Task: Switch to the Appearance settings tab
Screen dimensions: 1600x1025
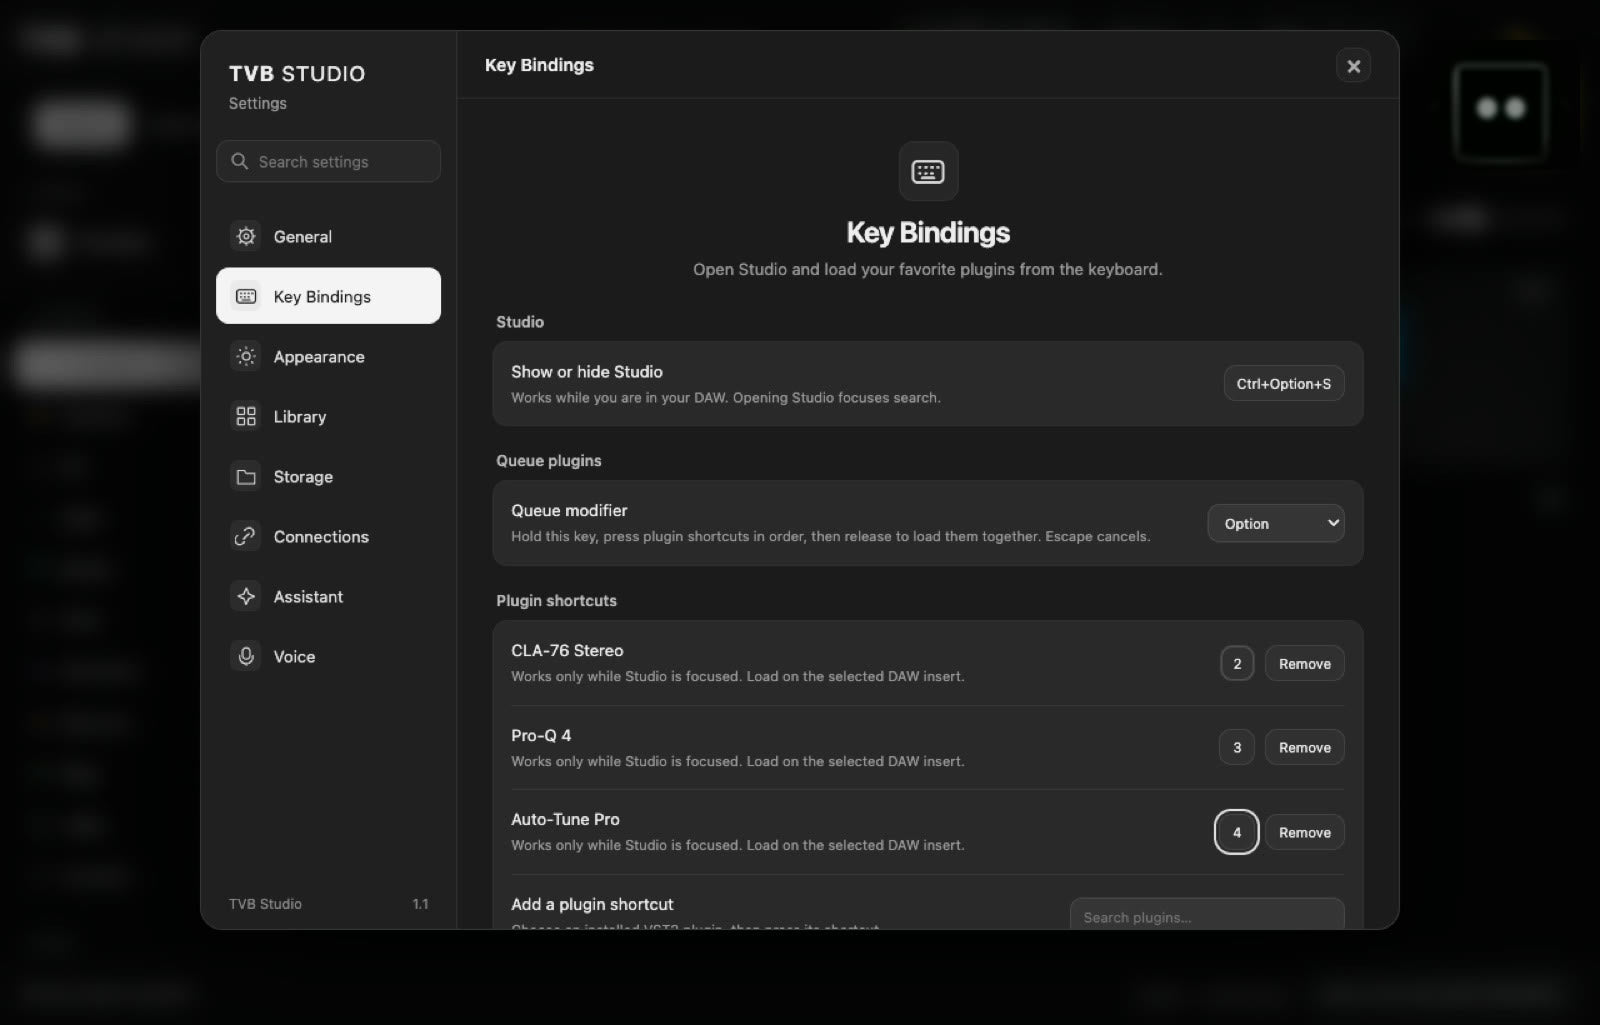Action: (328, 356)
